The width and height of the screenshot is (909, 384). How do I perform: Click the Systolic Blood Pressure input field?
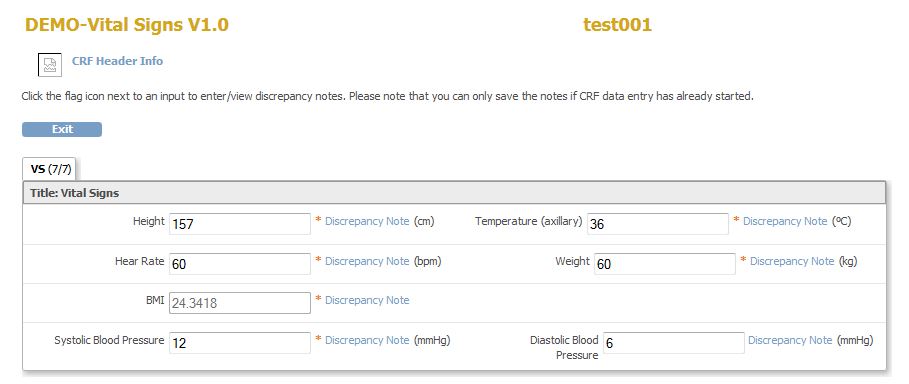(240, 343)
